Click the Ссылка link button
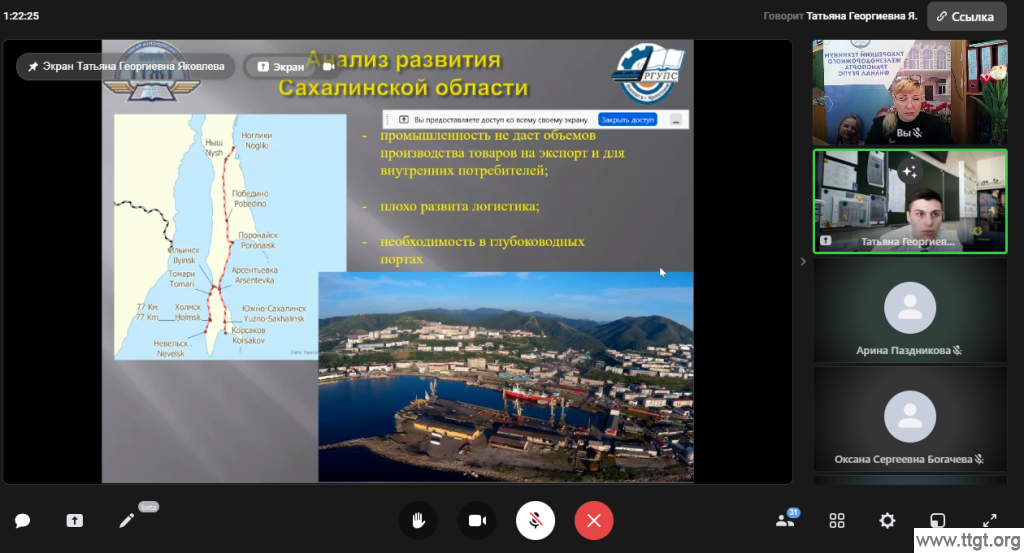Viewport: 1024px width, 553px height. tap(966, 16)
